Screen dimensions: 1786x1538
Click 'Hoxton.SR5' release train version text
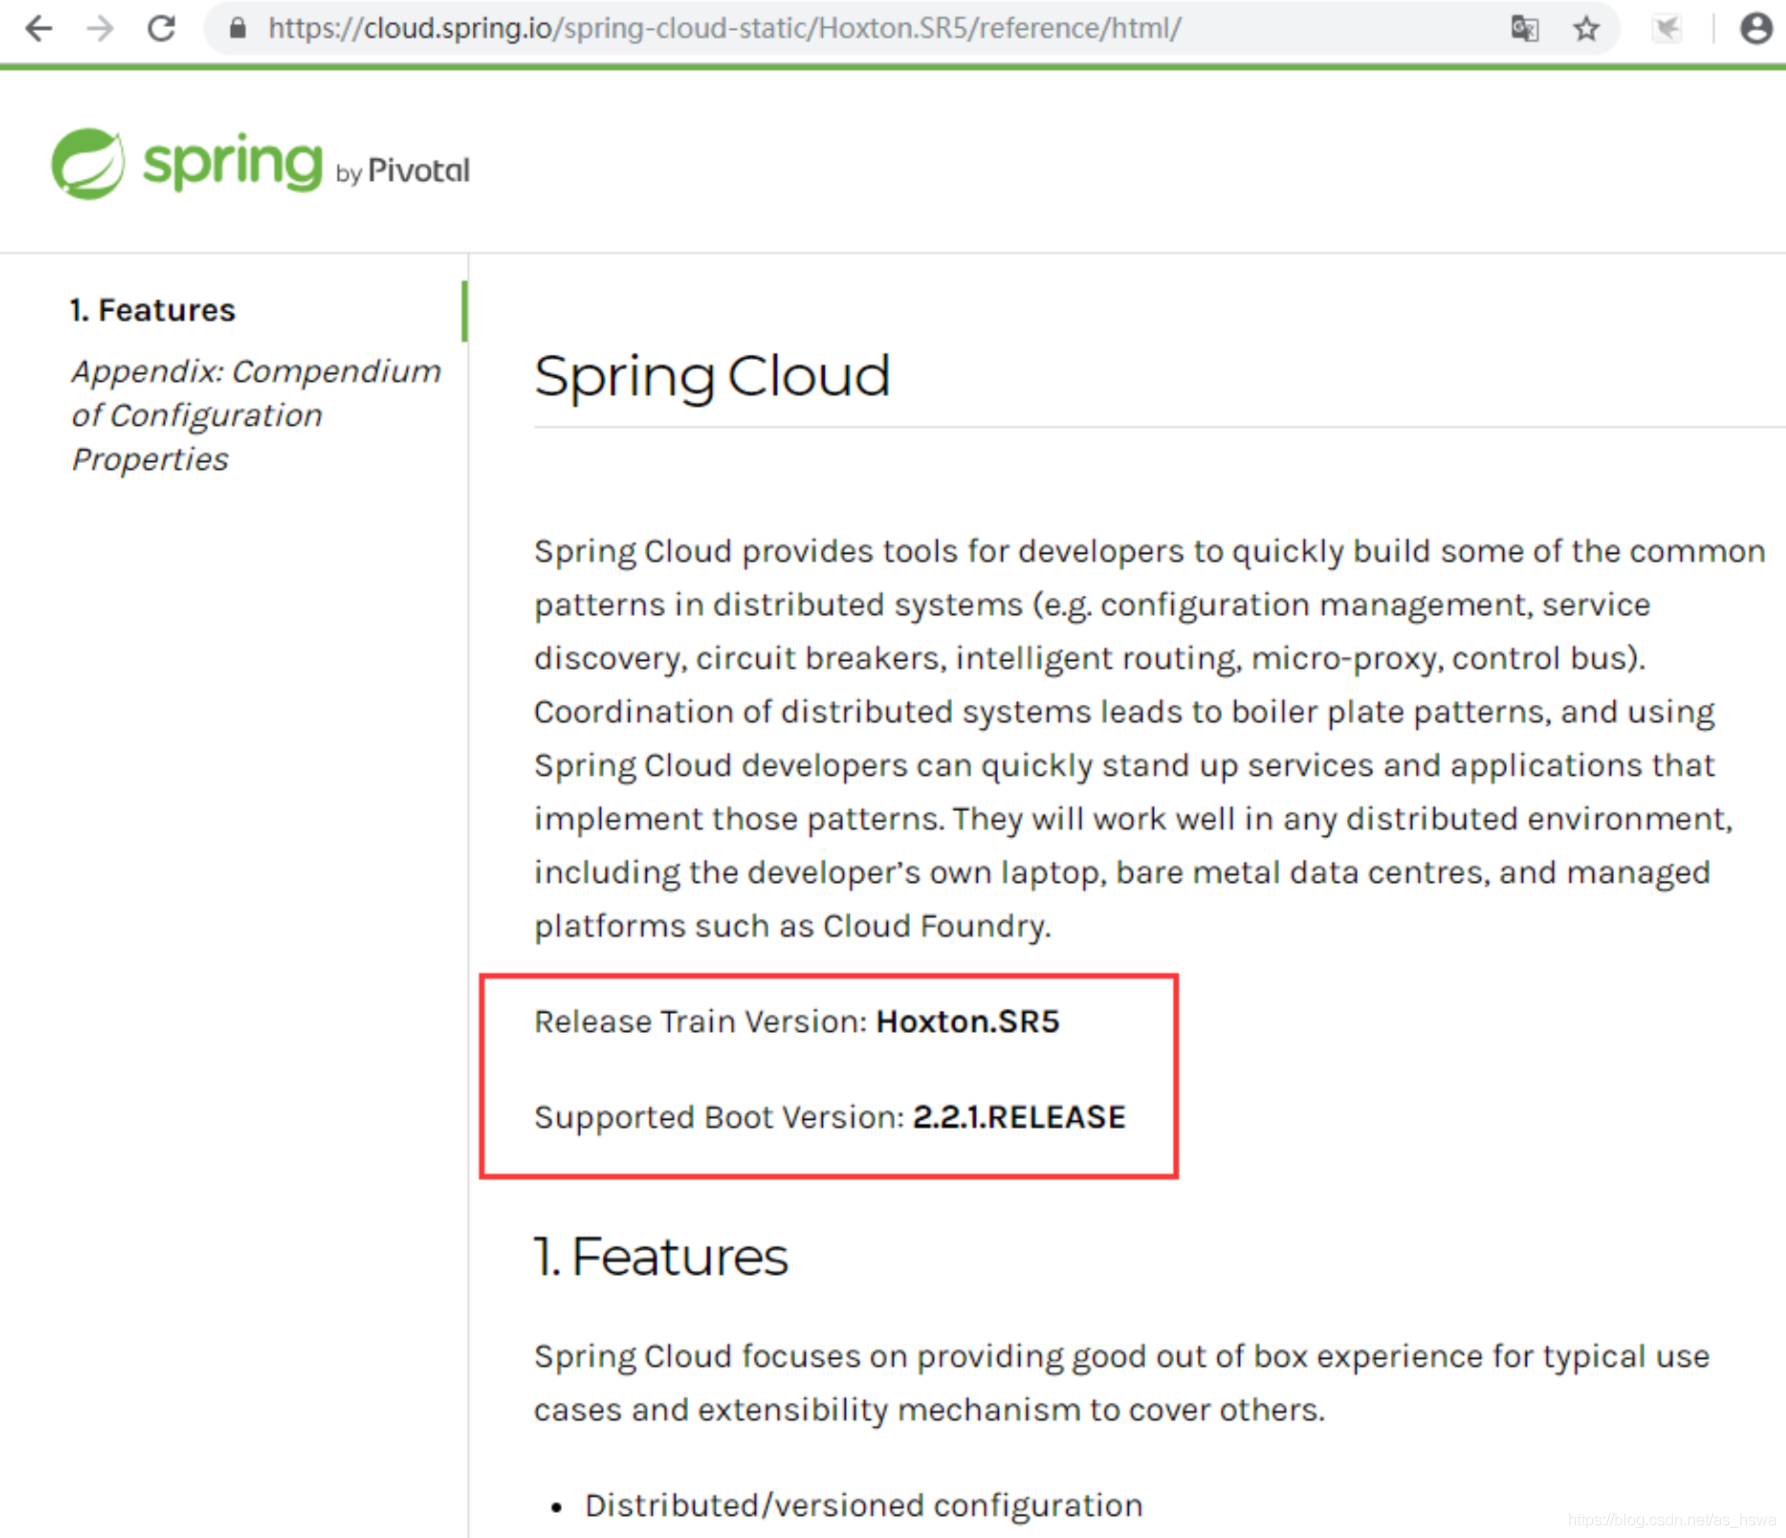(x=967, y=1022)
